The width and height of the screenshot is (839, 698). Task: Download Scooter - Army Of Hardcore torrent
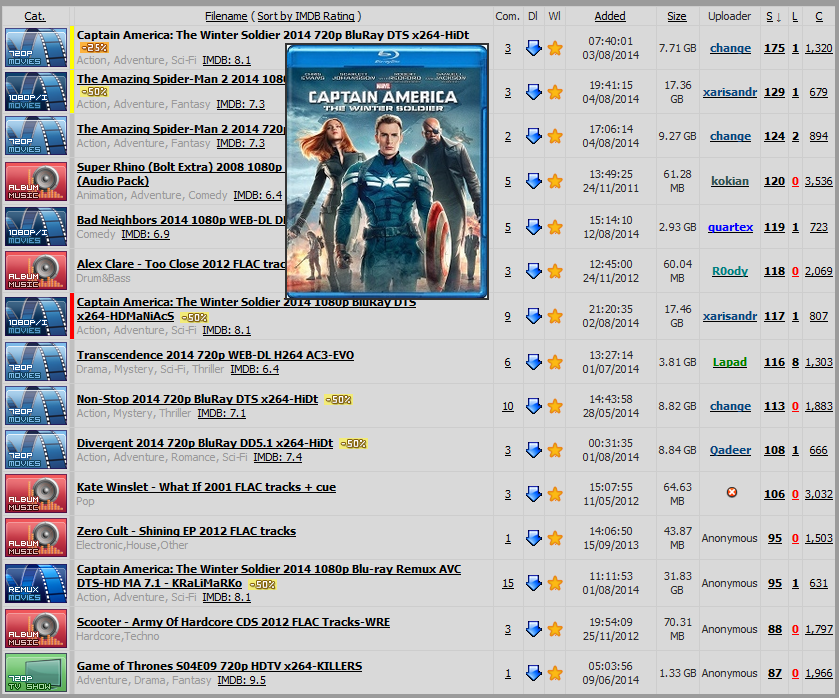(533, 629)
